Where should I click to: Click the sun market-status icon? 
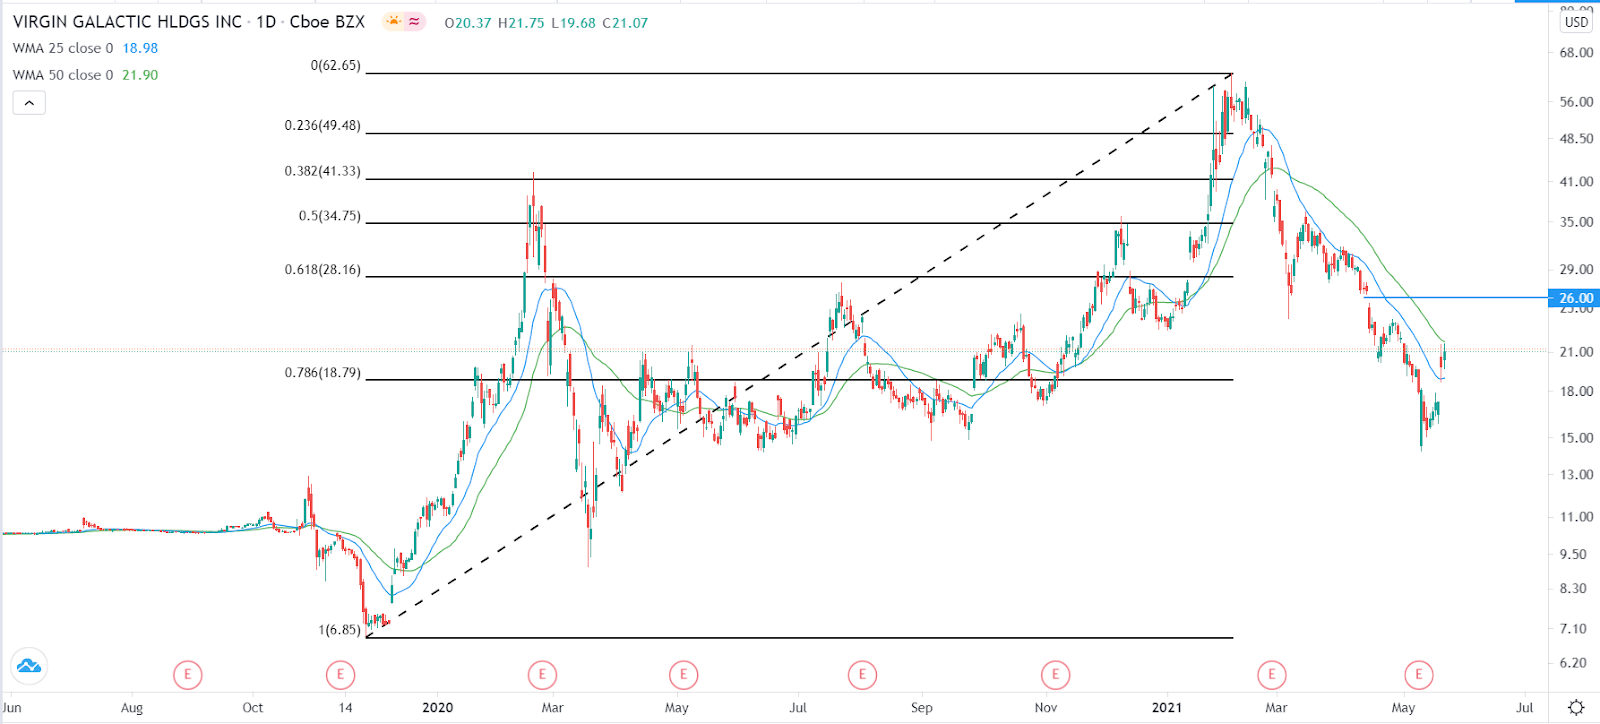coord(394,21)
